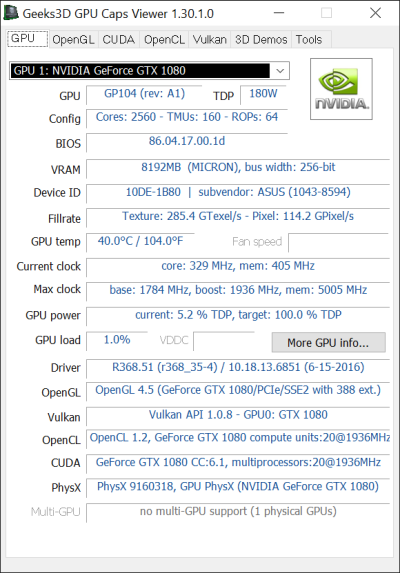
Task: Minimize the GPU Caps Viewer window
Action: pos(279,13)
